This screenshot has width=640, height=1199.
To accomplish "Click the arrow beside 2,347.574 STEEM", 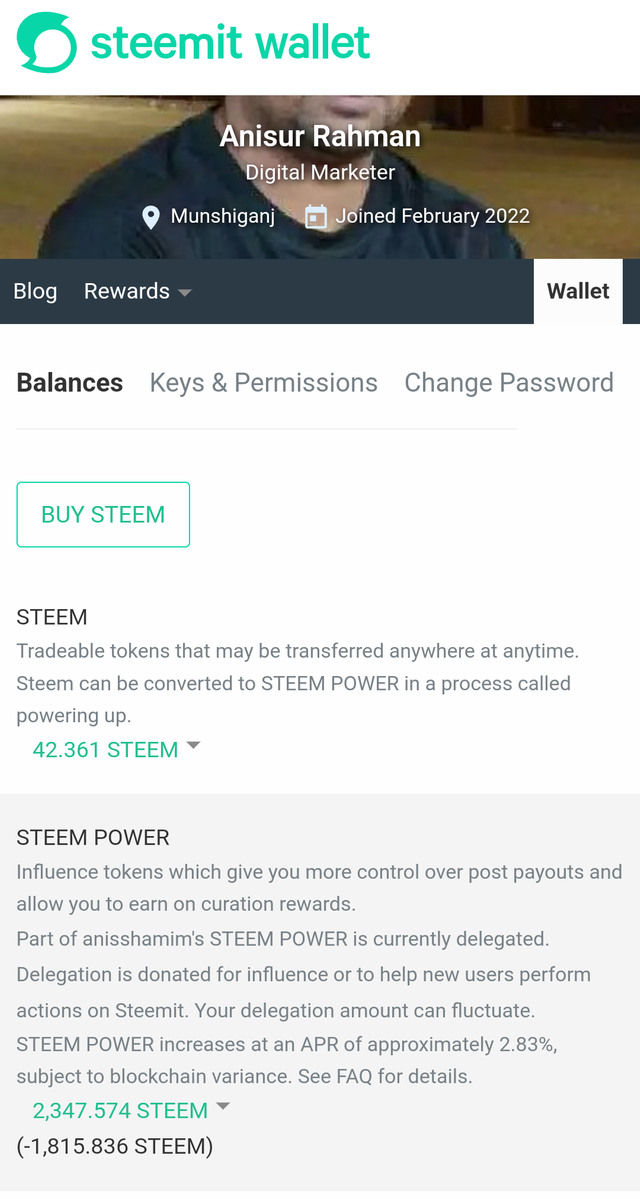I will click(223, 1107).
